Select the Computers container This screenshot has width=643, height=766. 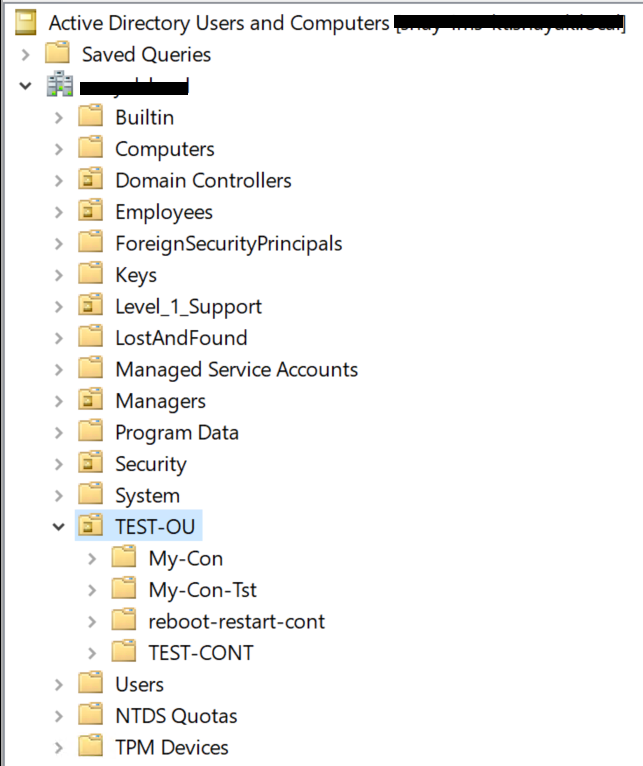tap(164, 149)
